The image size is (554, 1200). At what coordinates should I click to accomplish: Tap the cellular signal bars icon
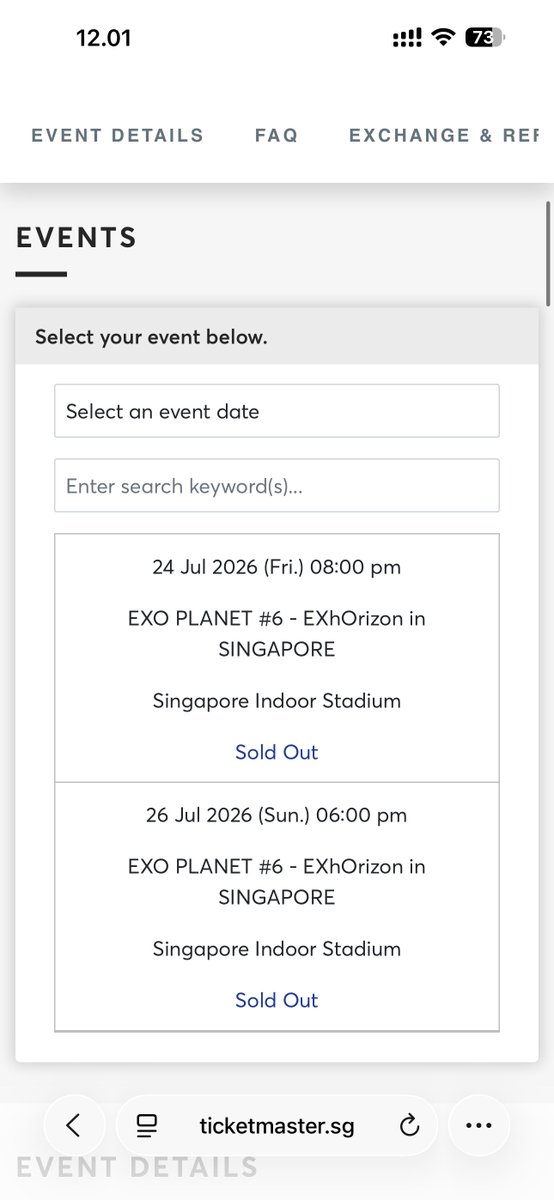tap(407, 39)
